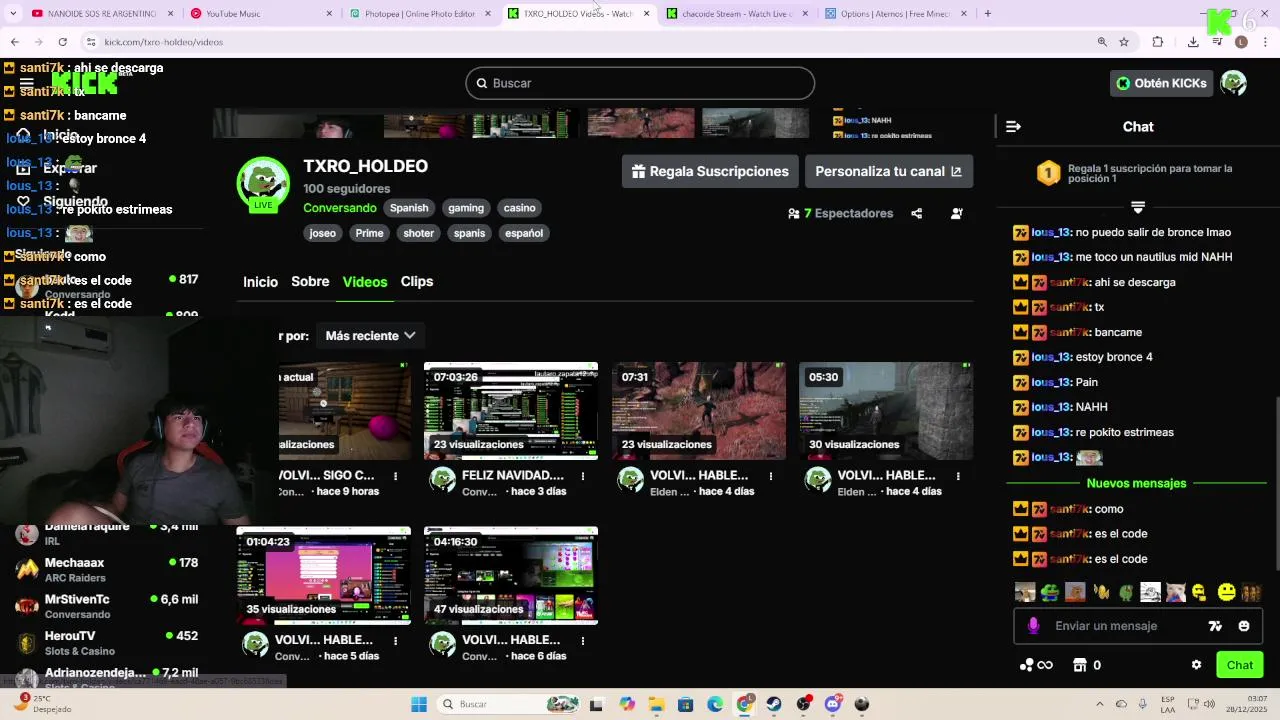1280x720 pixels.
Task: Focus the Buscar search field on Kick
Action: pos(640,83)
